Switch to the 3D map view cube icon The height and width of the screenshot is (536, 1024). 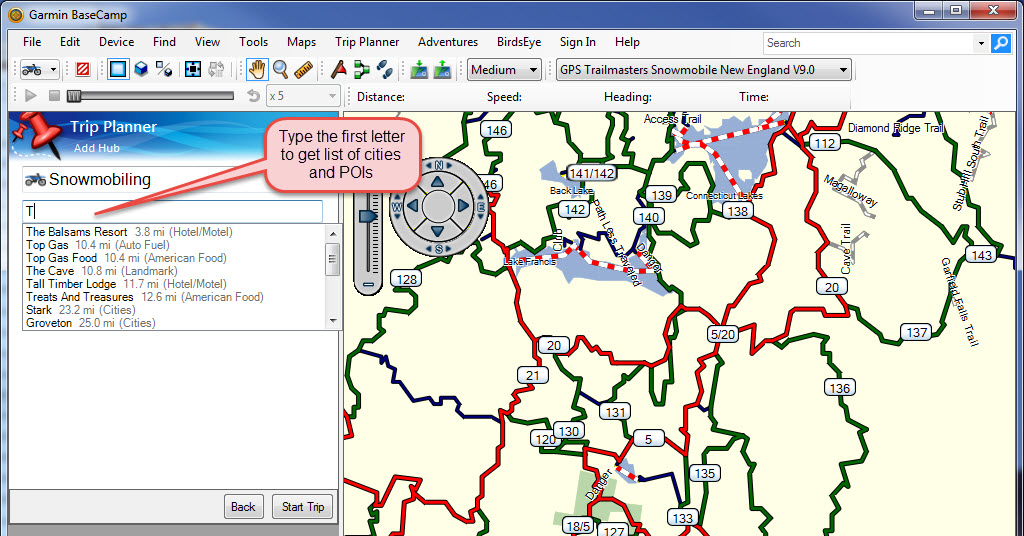coord(141,69)
